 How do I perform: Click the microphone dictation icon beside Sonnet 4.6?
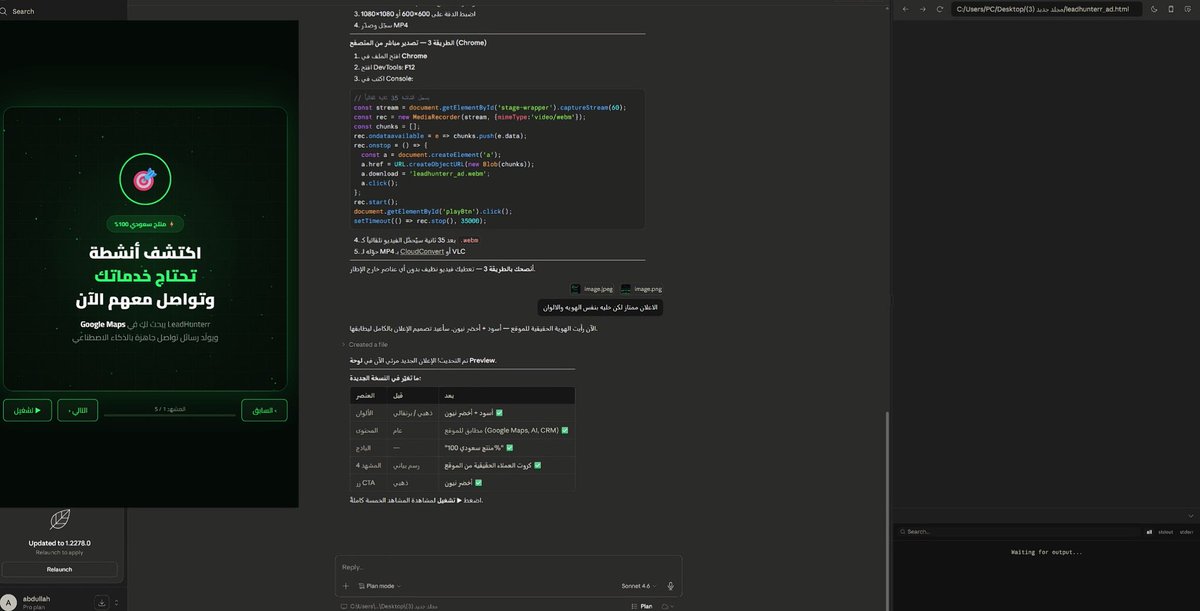point(670,586)
